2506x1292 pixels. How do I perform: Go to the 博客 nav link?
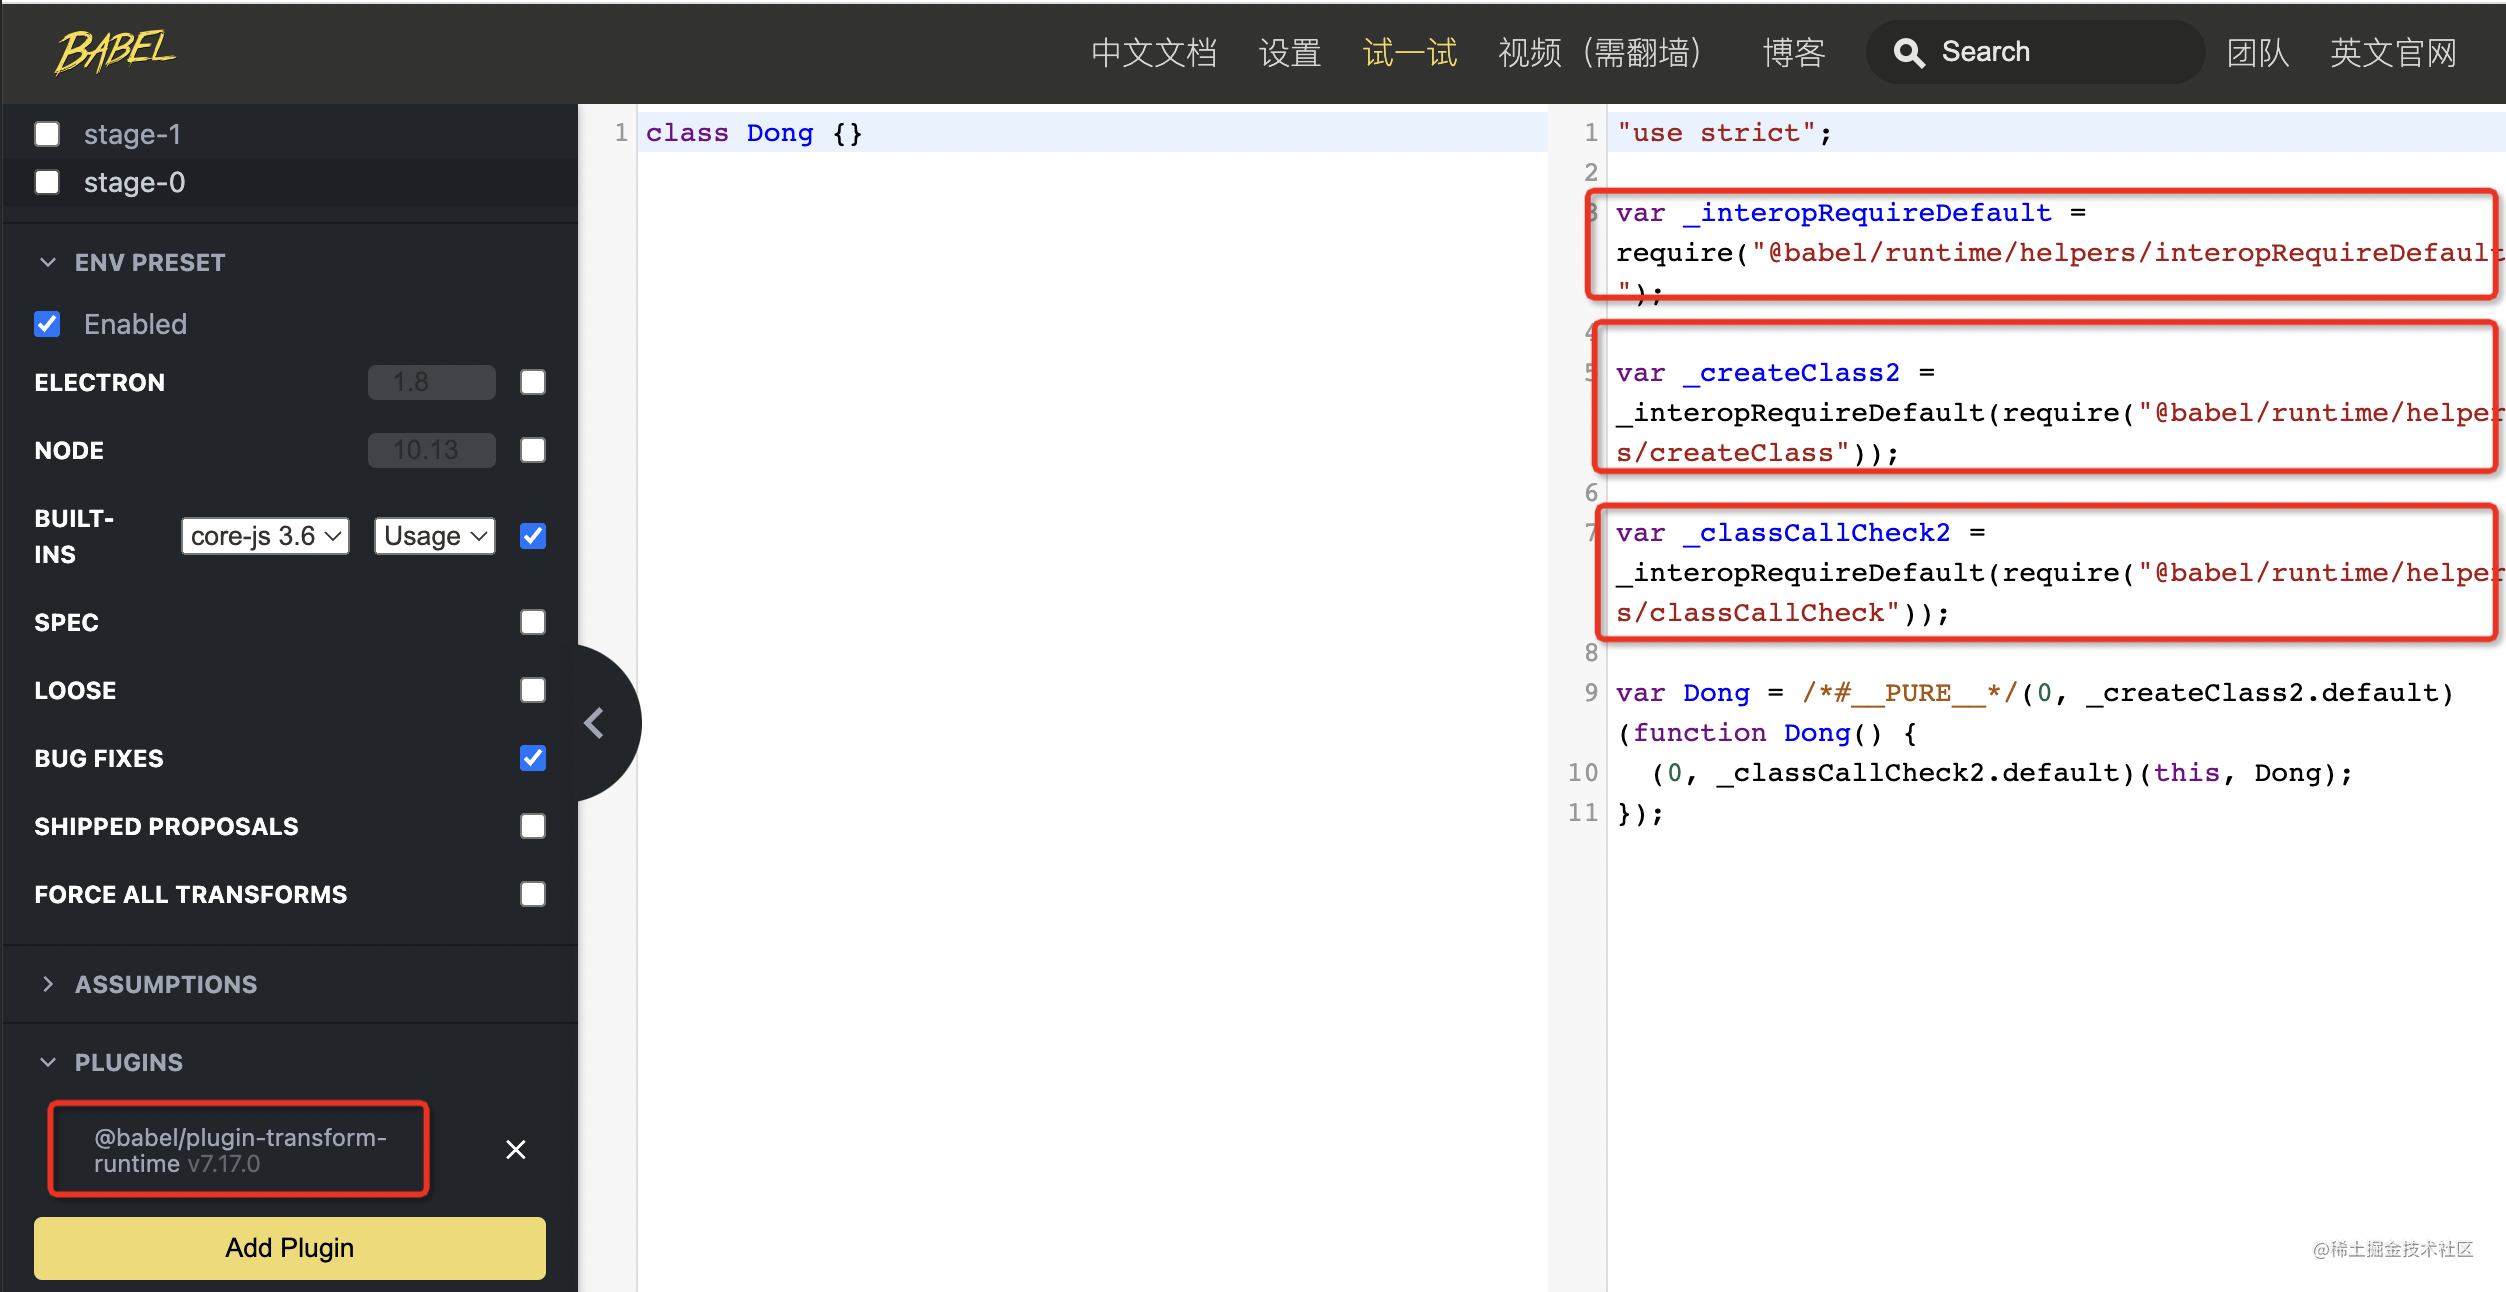click(x=1793, y=53)
